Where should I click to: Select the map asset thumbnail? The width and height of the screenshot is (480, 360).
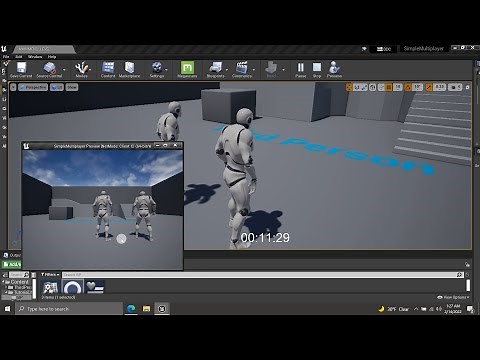coord(51,287)
